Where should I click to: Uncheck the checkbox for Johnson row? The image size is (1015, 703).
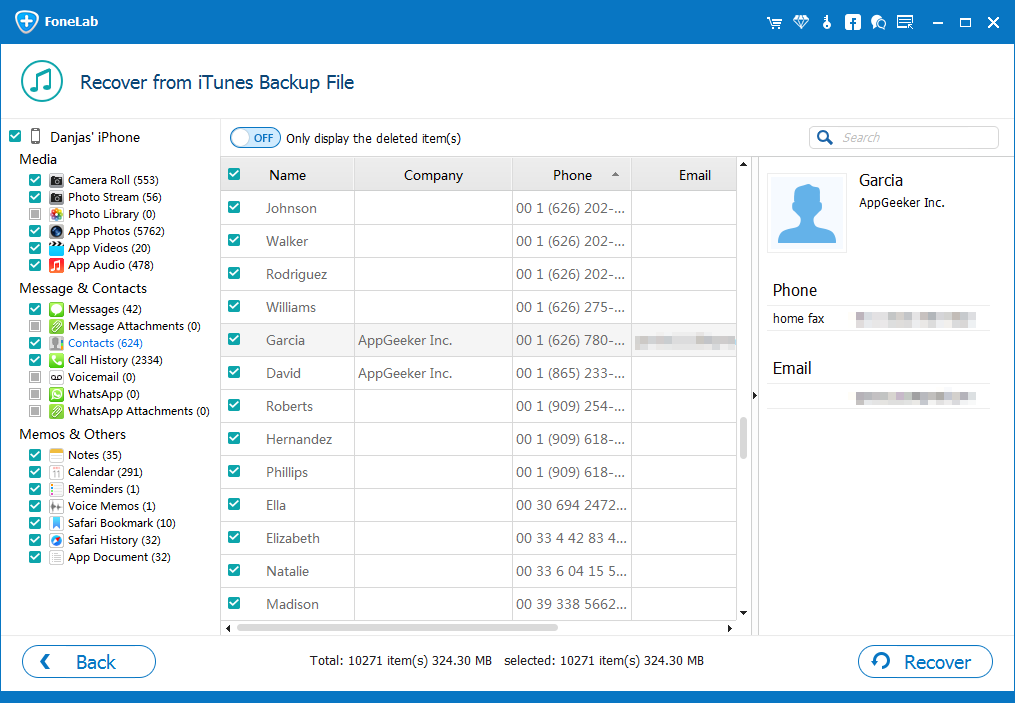coord(234,208)
